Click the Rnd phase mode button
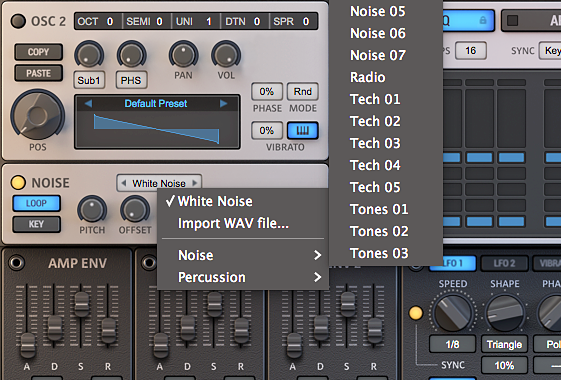The image size is (561, 380). [x=303, y=92]
